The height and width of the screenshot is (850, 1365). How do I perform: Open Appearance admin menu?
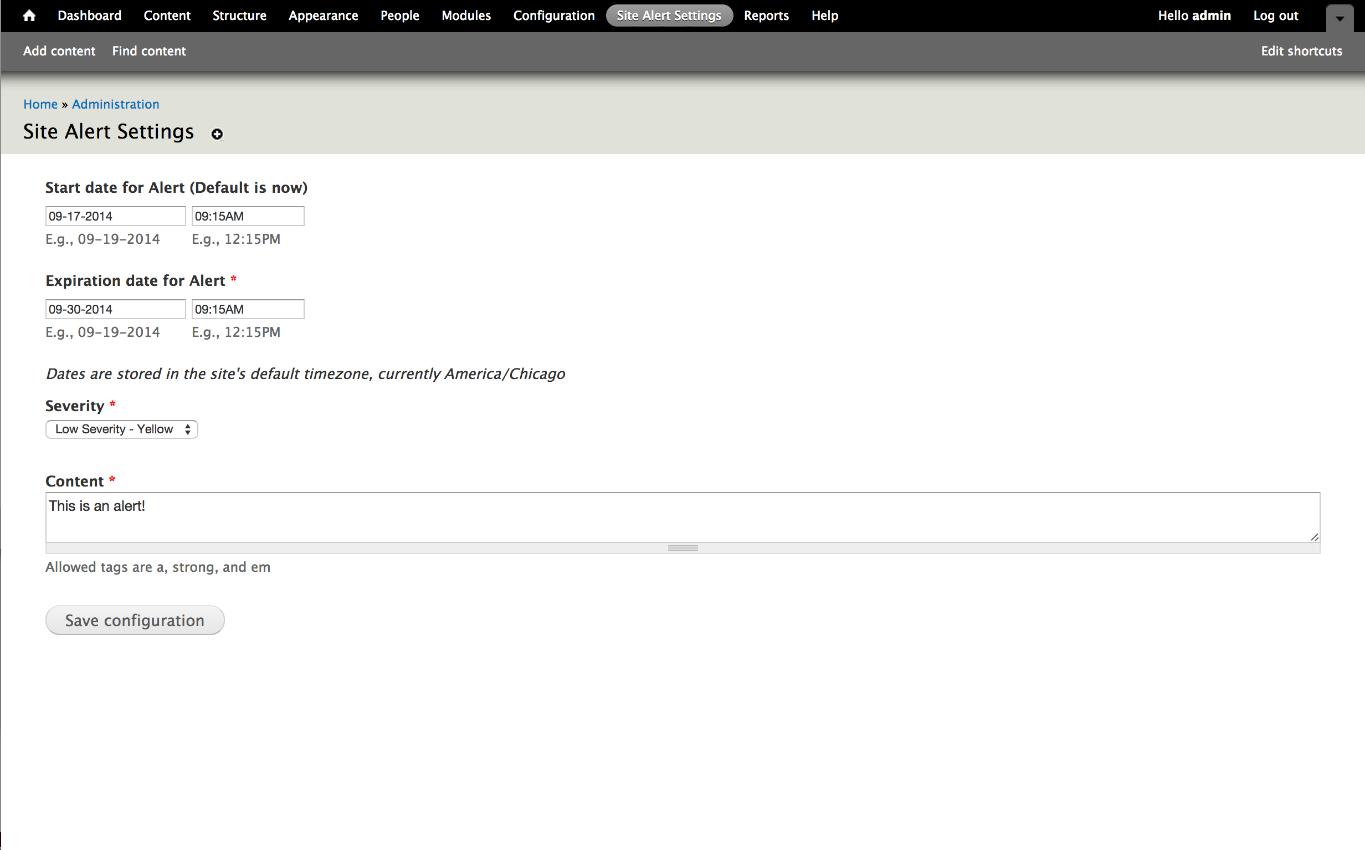tap(323, 16)
